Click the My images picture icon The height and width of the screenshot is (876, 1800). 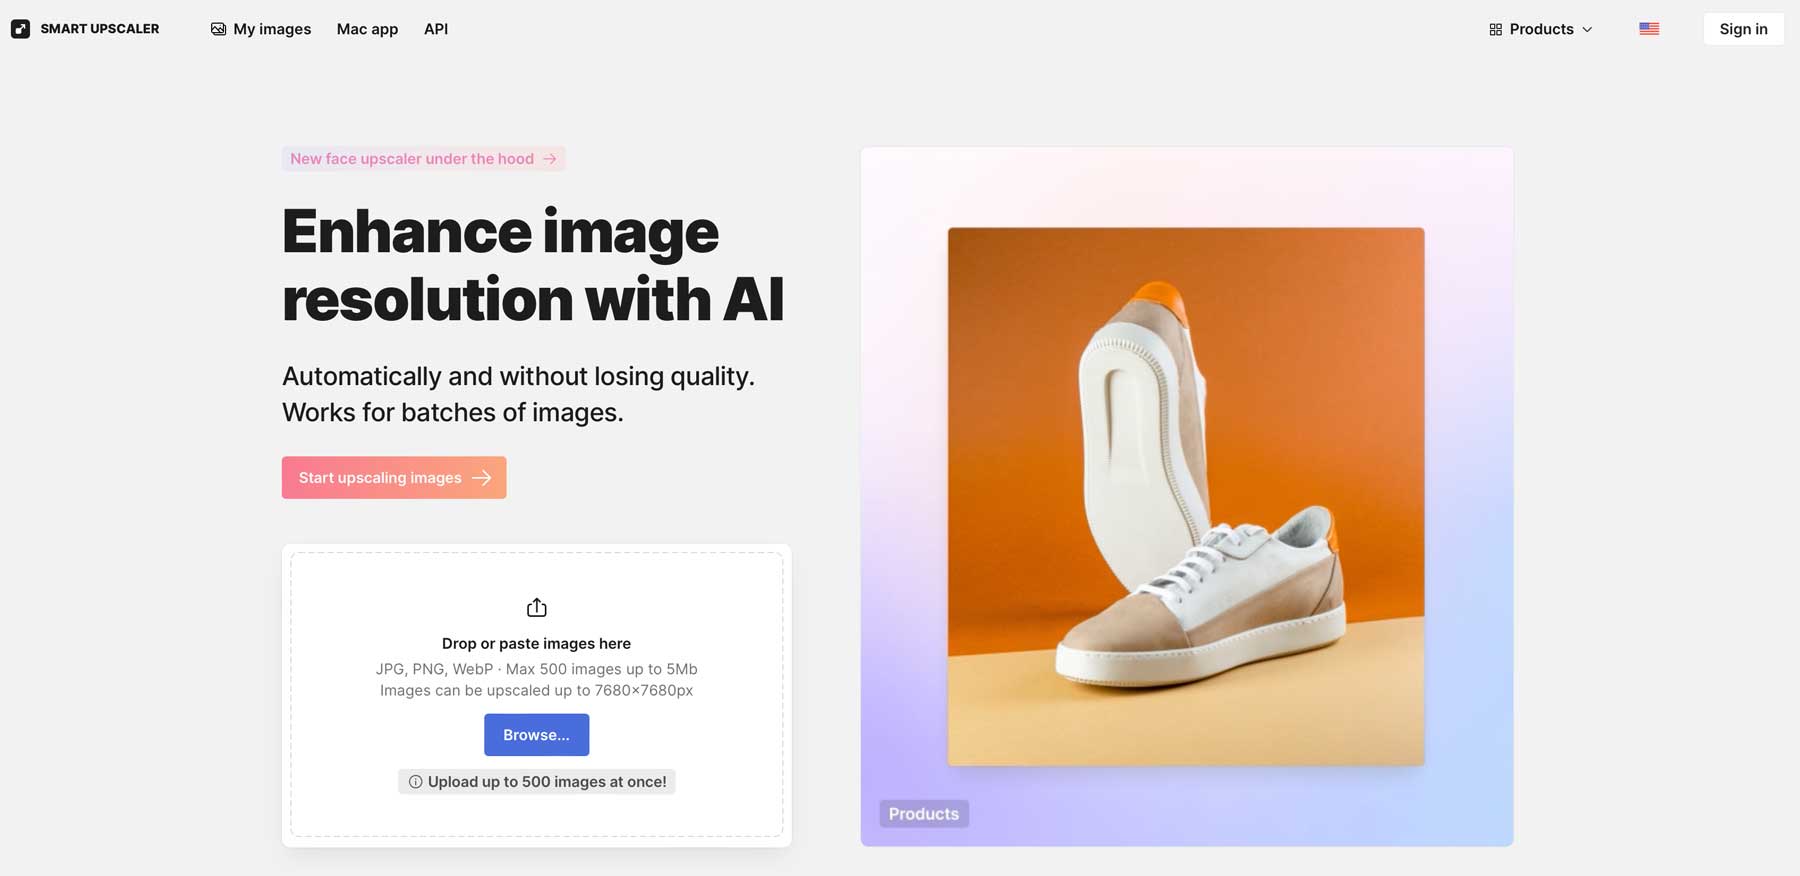pos(218,29)
